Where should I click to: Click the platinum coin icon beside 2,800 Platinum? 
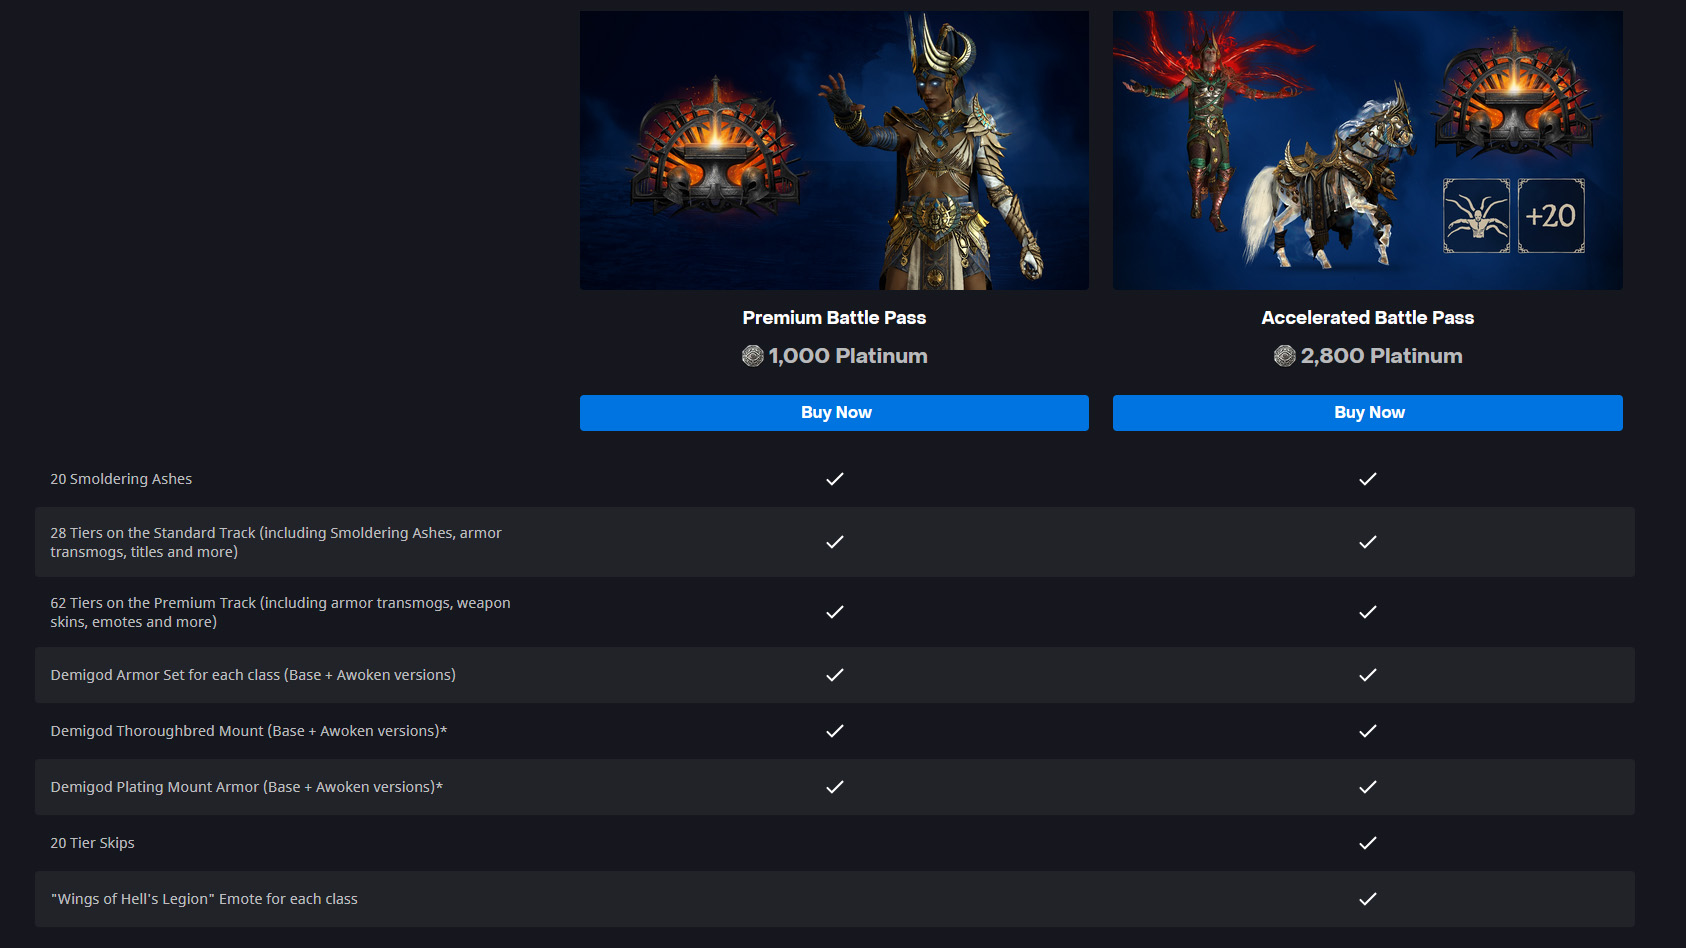[1285, 356]
